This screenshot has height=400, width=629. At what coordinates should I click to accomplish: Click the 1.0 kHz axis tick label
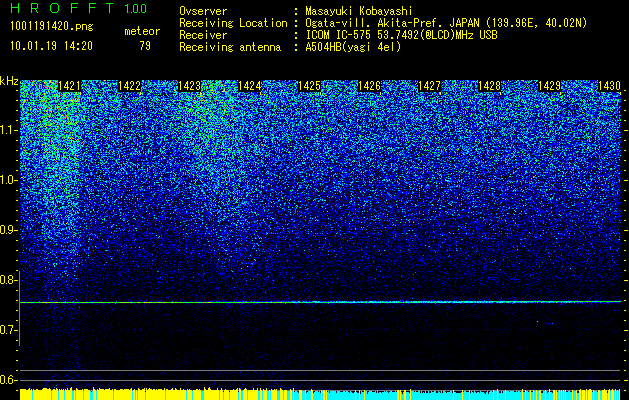[9, 180]
